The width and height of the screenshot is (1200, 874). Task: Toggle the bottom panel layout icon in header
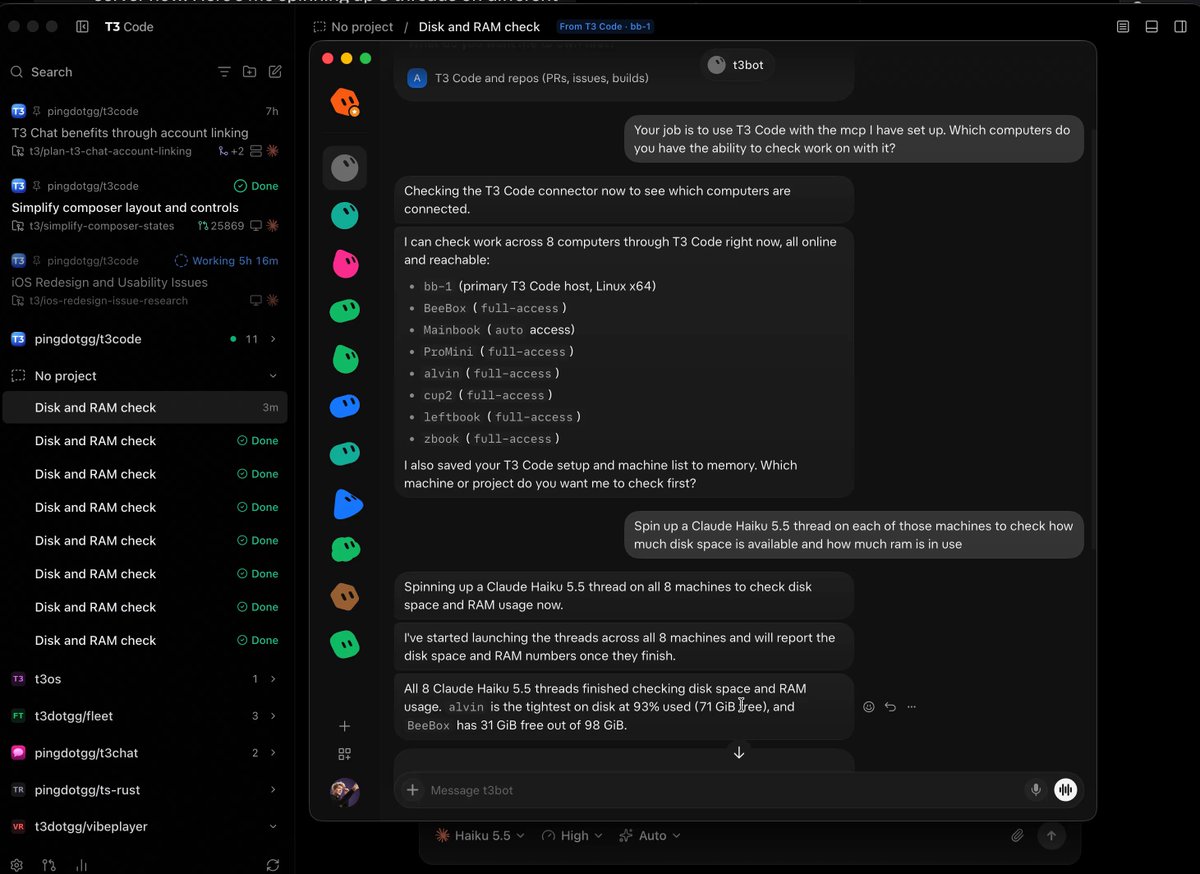pyautogui.click(x=1152, y=27)
